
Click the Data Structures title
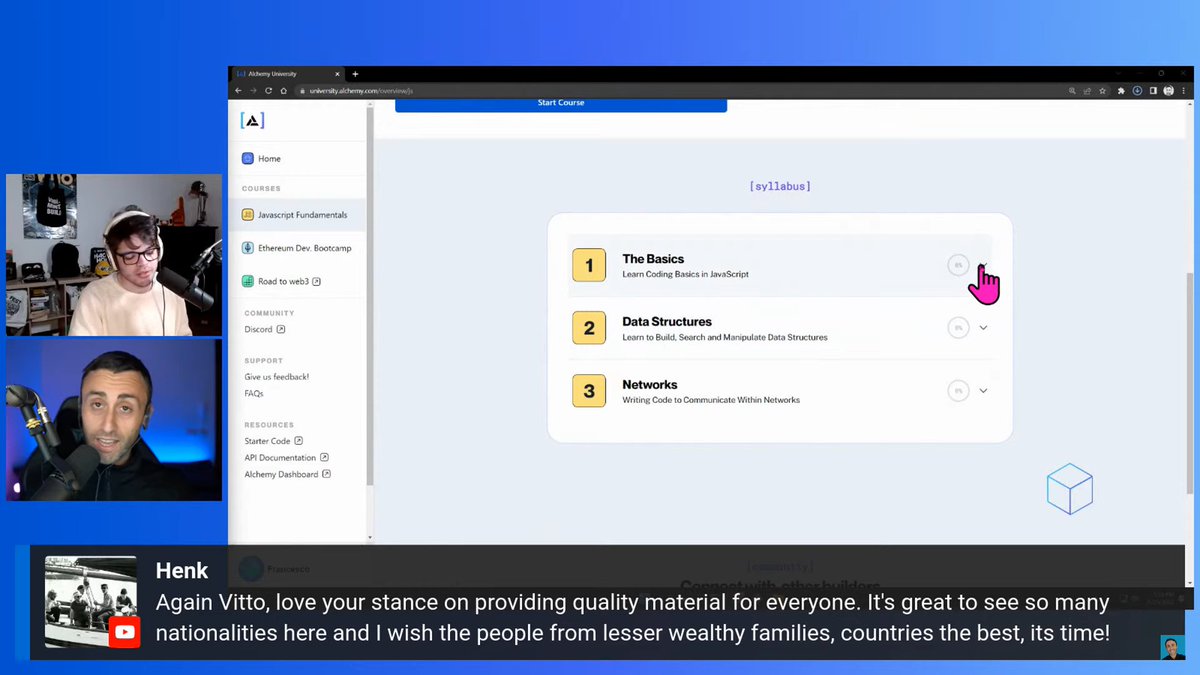pos(667,322)
